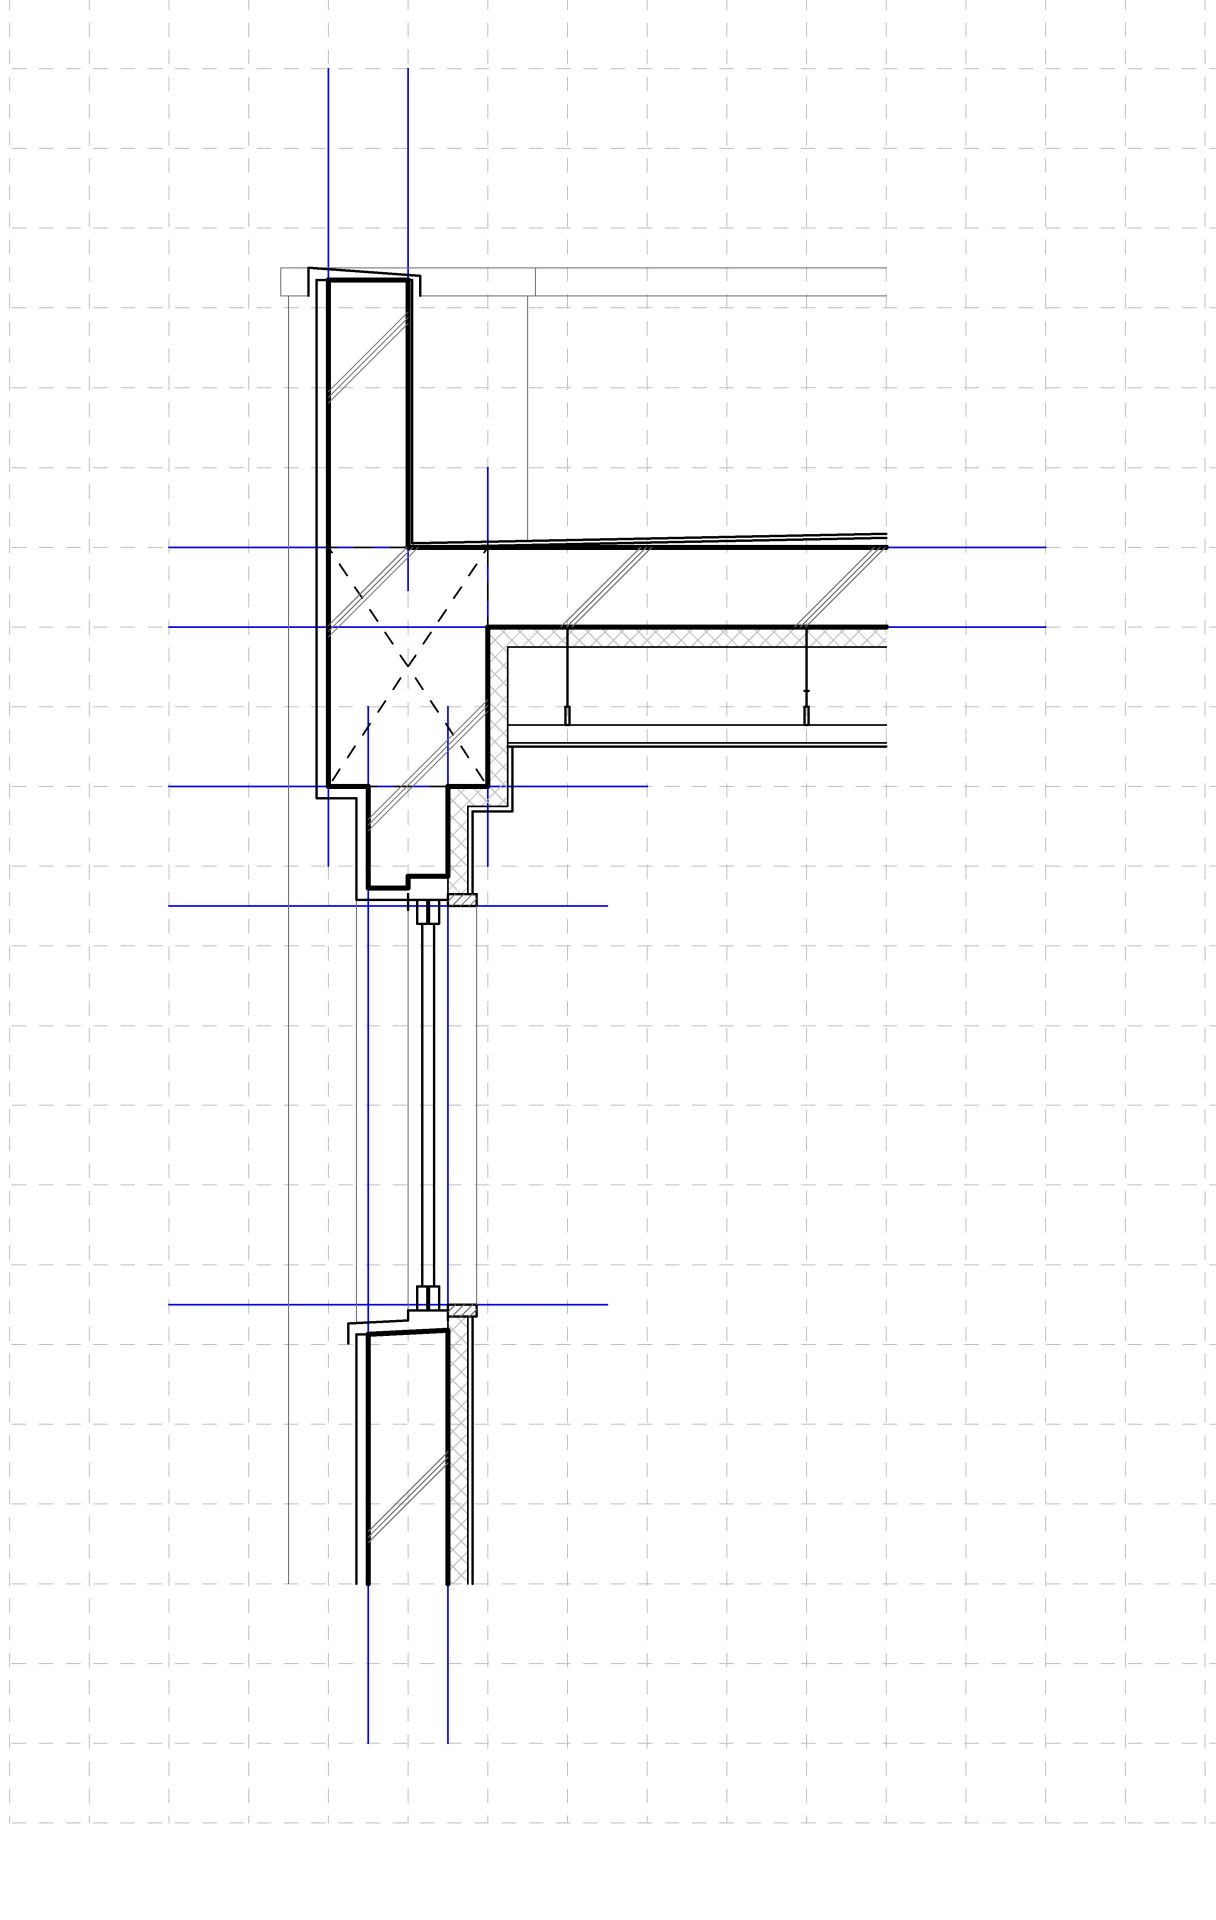Select the cross-hatched insulation strip under the slab
This screenshot has height=1920, width=1216.
690,637
